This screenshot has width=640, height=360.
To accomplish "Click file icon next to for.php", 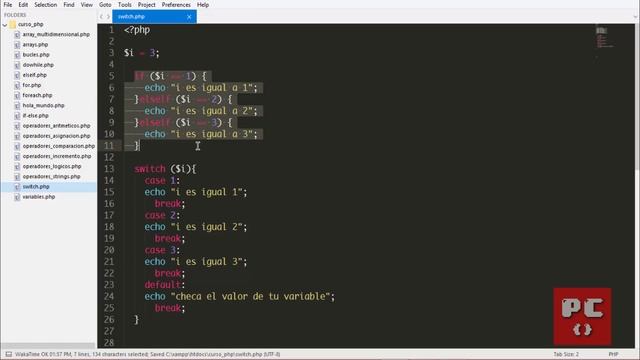I will [x=17, y=85].
